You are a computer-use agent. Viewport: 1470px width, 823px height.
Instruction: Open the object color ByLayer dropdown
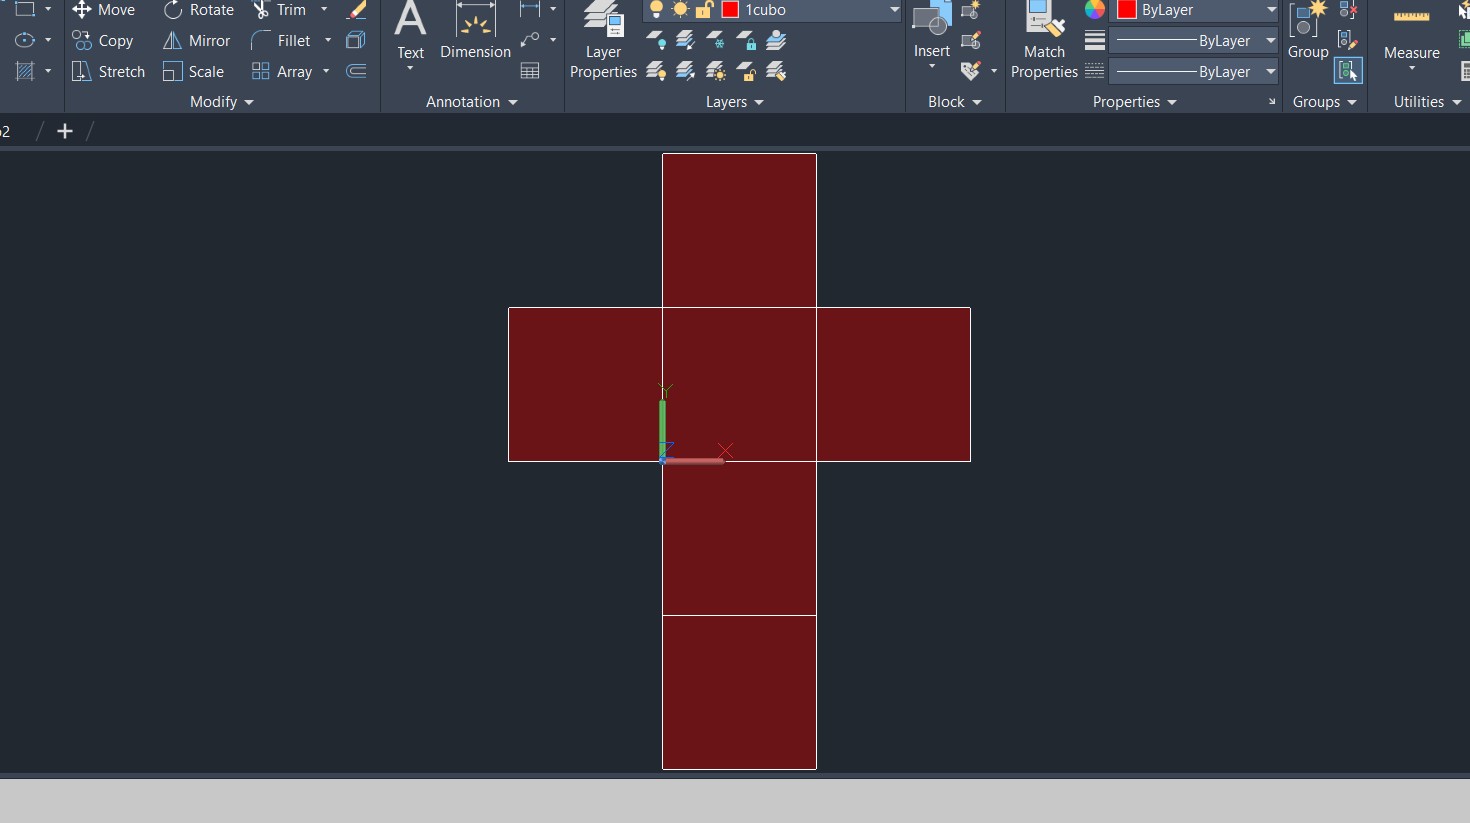tap(1271, 10)
